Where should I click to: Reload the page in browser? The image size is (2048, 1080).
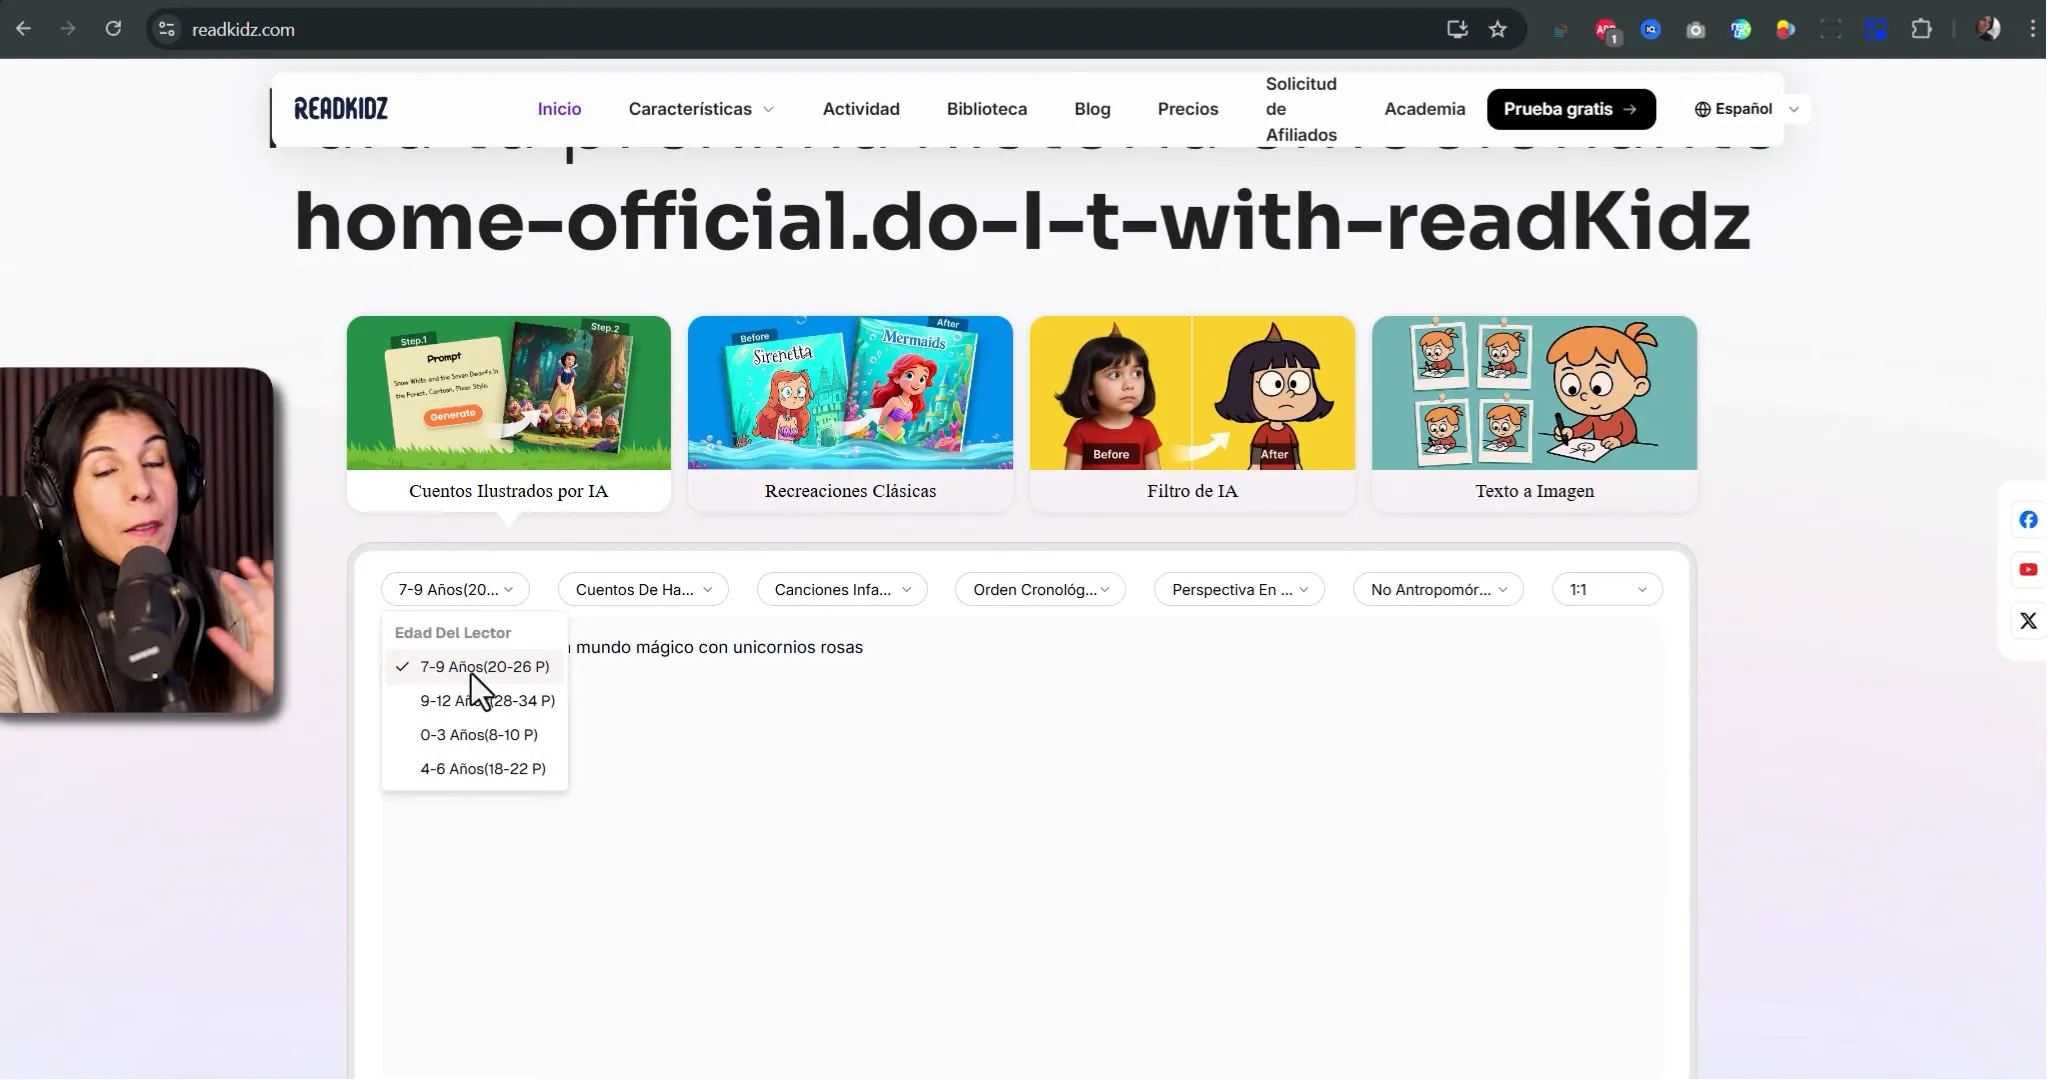pos(113,29)
